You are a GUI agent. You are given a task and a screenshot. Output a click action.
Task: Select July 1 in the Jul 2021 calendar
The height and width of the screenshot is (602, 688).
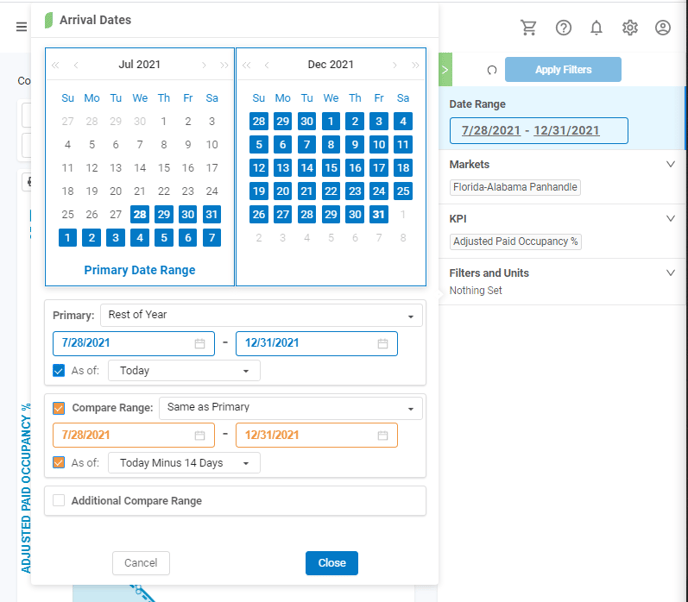[x=164, y=122]
